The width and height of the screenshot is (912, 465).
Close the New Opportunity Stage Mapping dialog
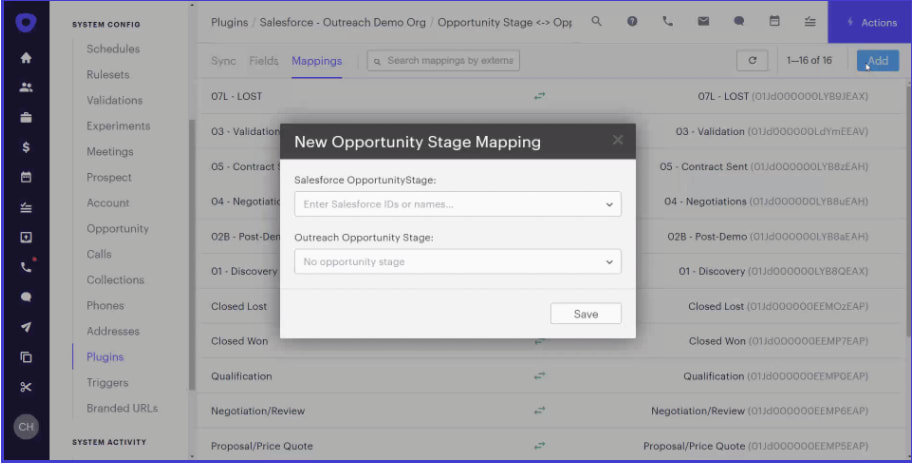pos(618,140)
